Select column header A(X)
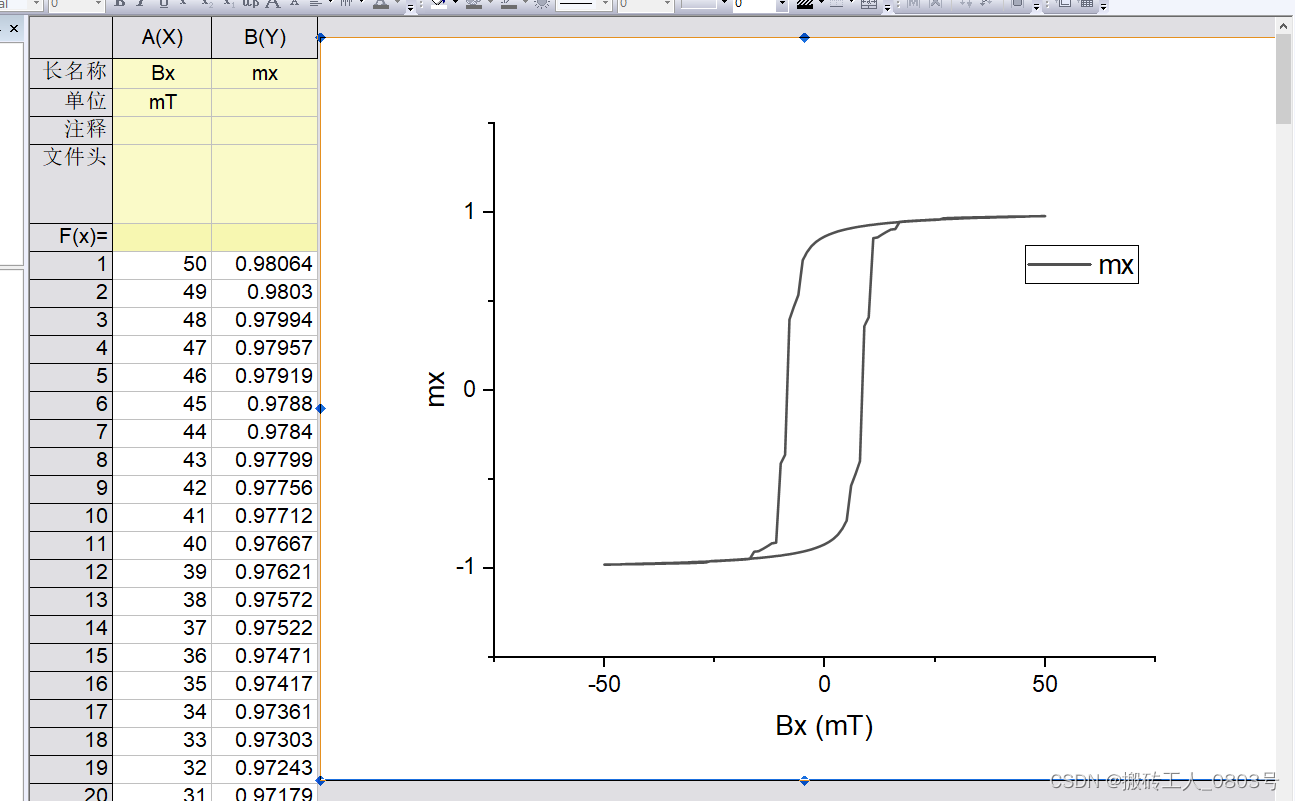This screenshot has height=801, width=1295. click(x=162, y=38)
